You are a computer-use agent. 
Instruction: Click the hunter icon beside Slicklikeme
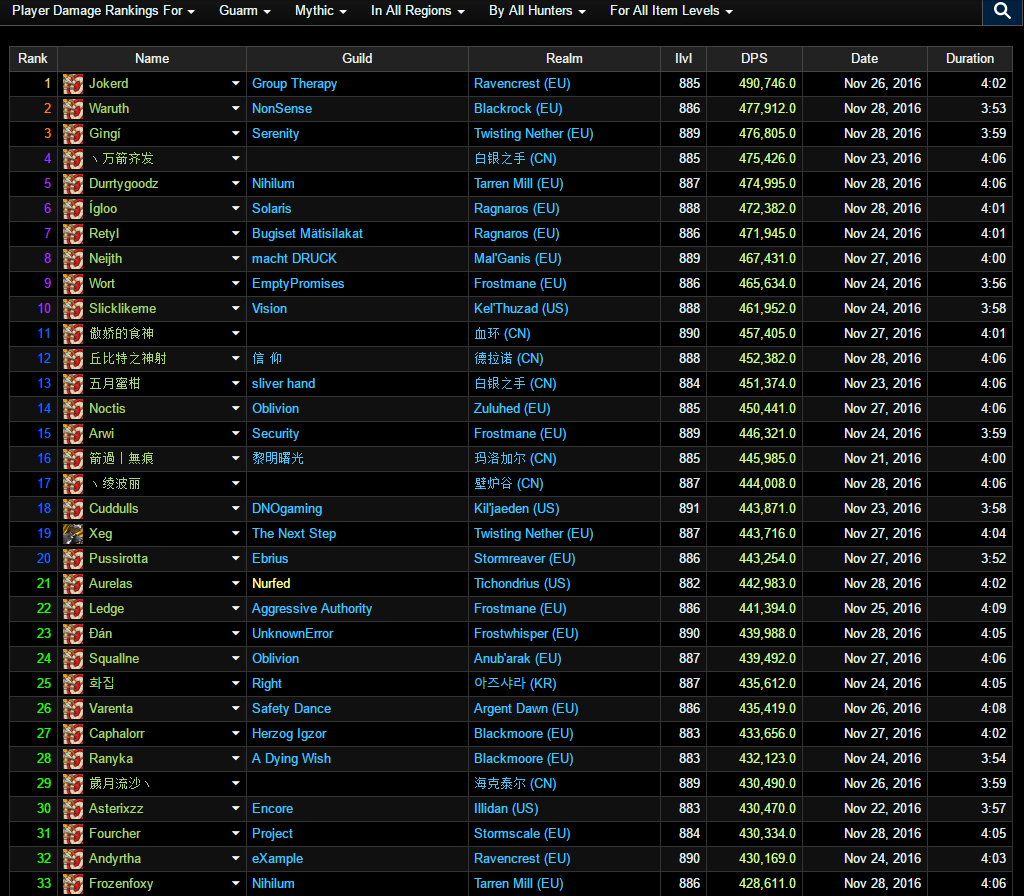(x=72, y=308)
